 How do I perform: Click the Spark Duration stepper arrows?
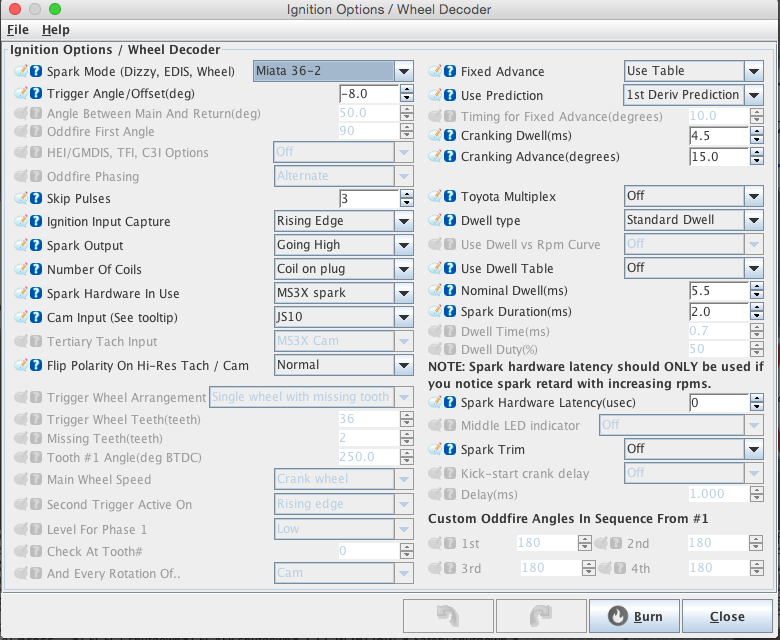757,312
